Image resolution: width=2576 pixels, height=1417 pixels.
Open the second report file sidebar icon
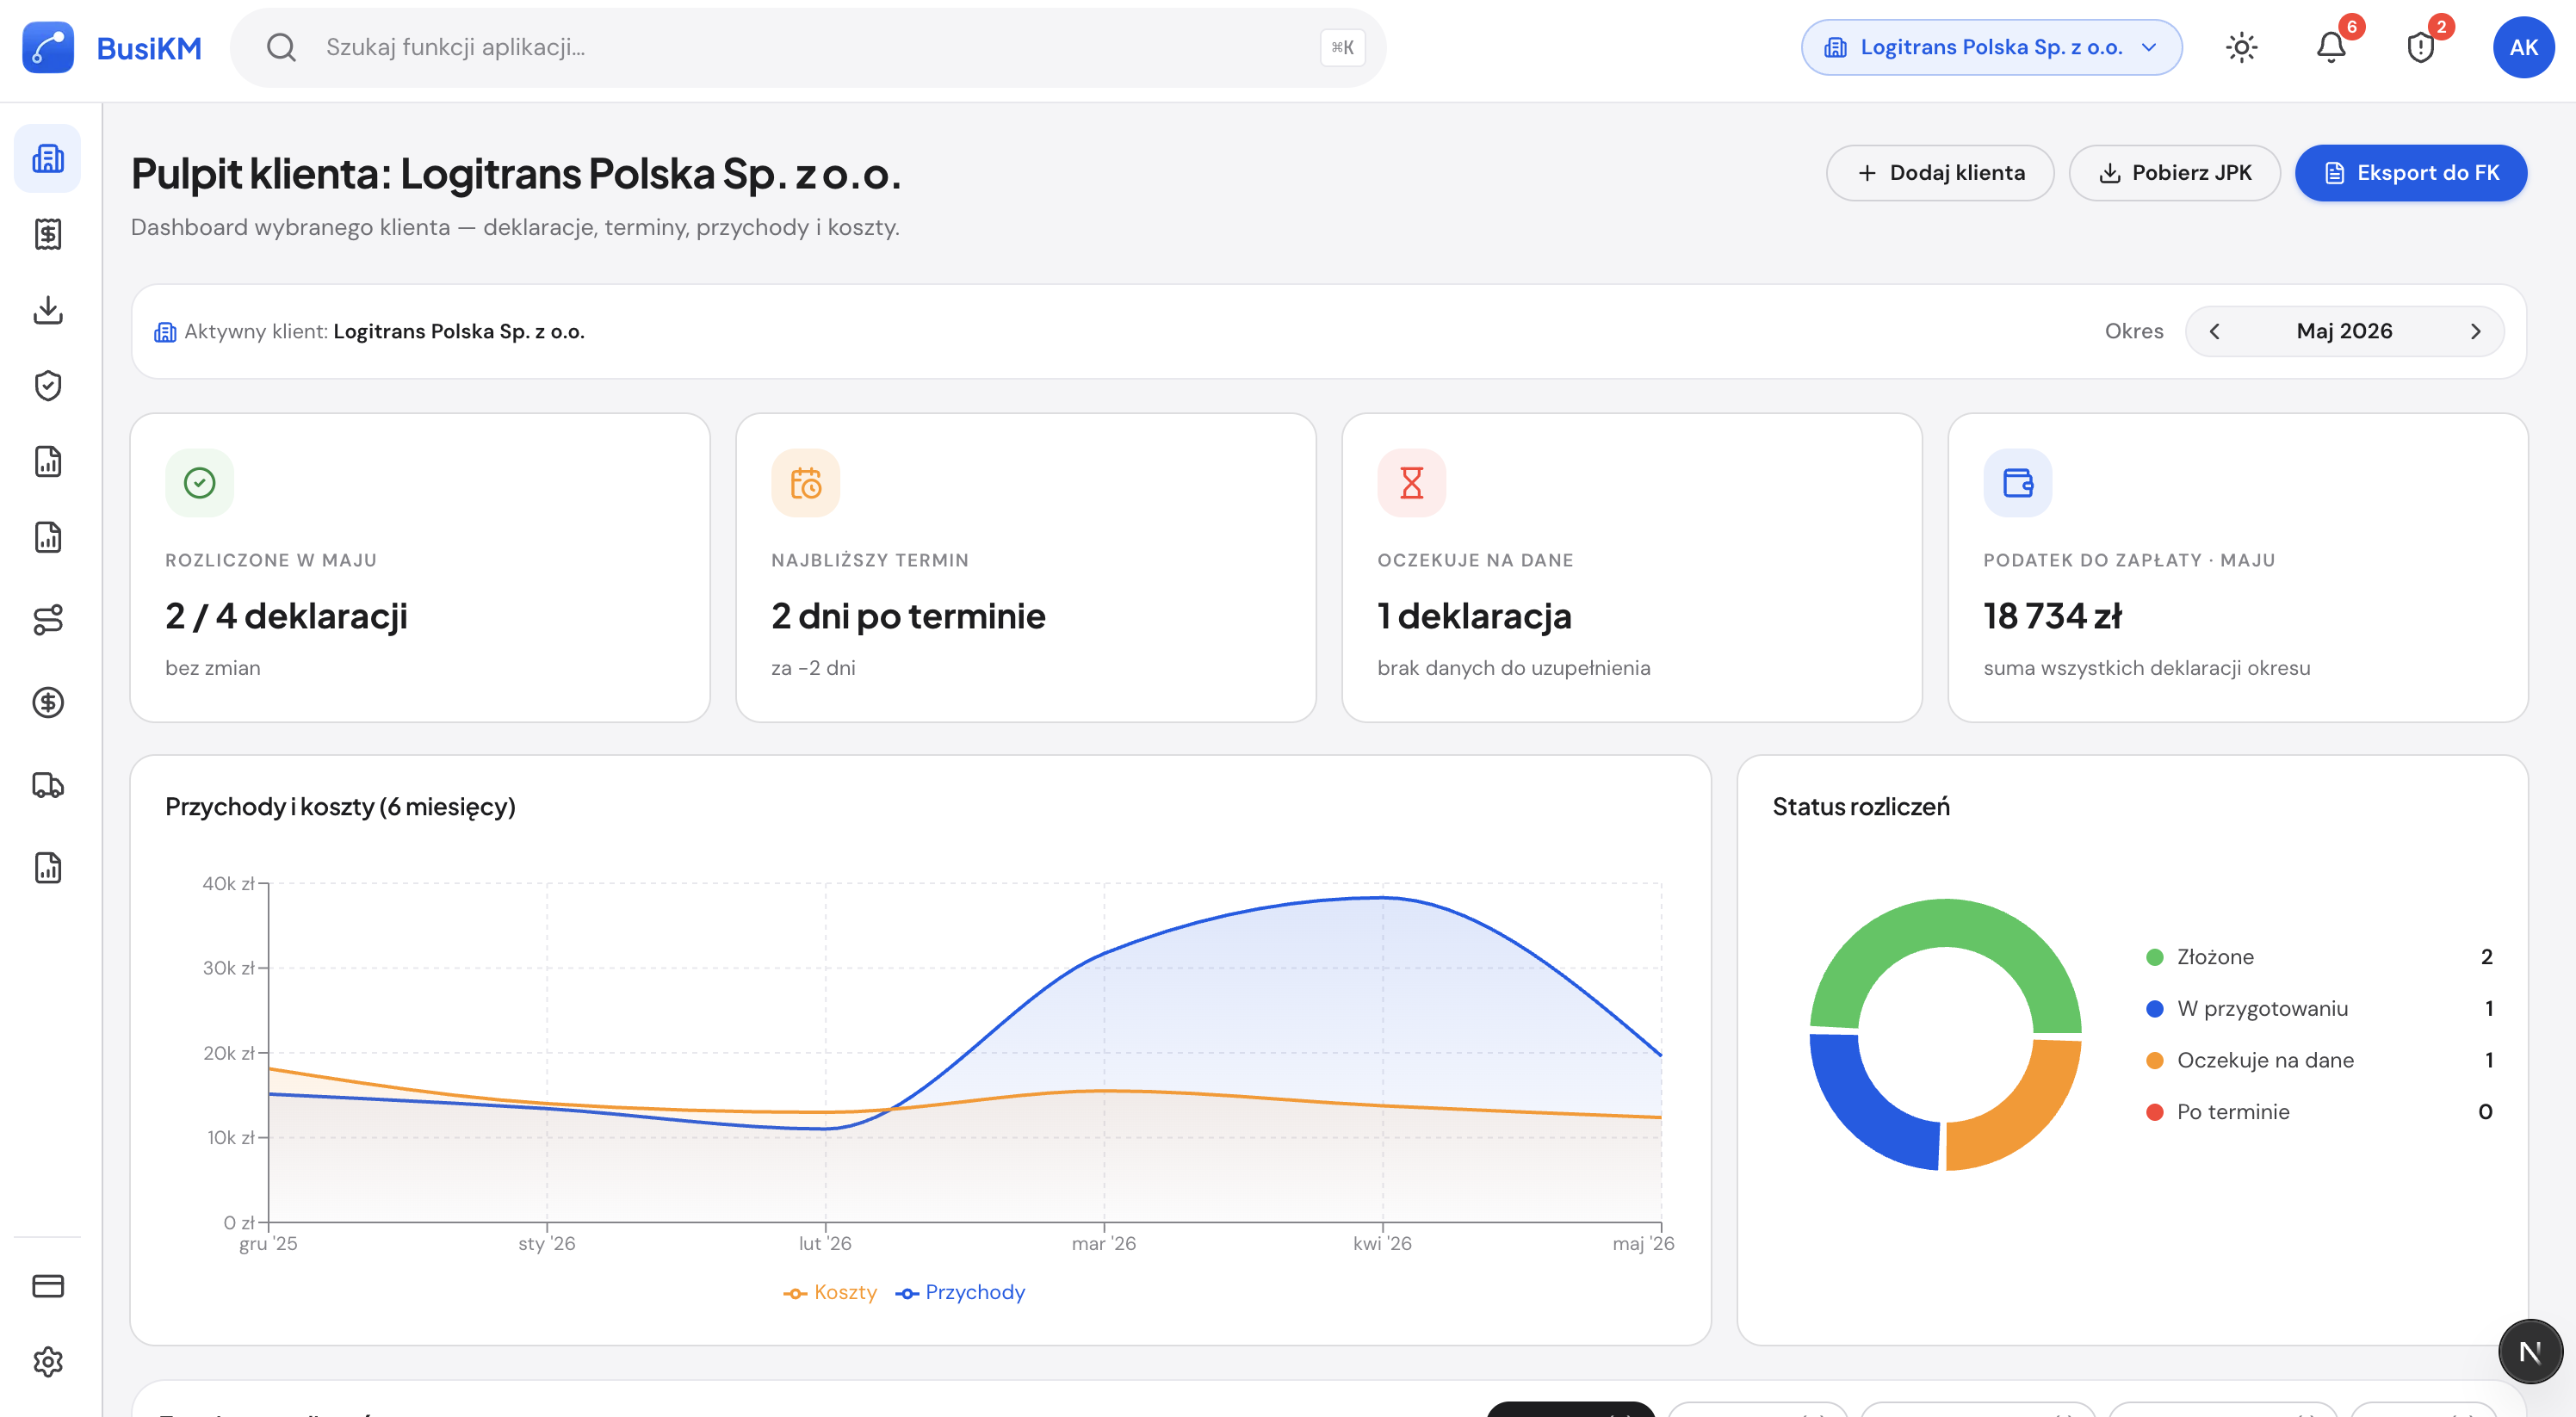tap(48, 537)
